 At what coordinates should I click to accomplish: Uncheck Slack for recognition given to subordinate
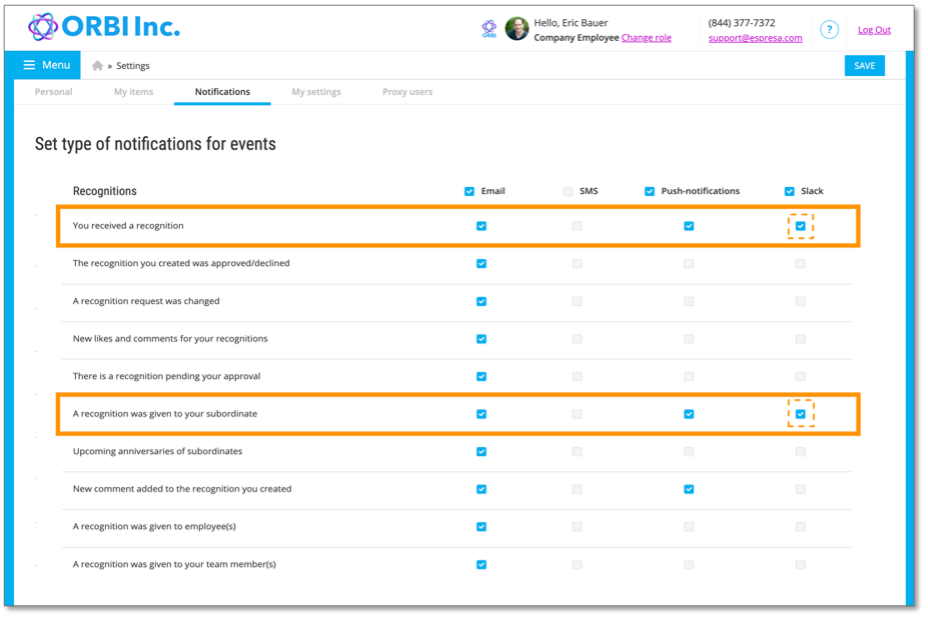(801, 414)
